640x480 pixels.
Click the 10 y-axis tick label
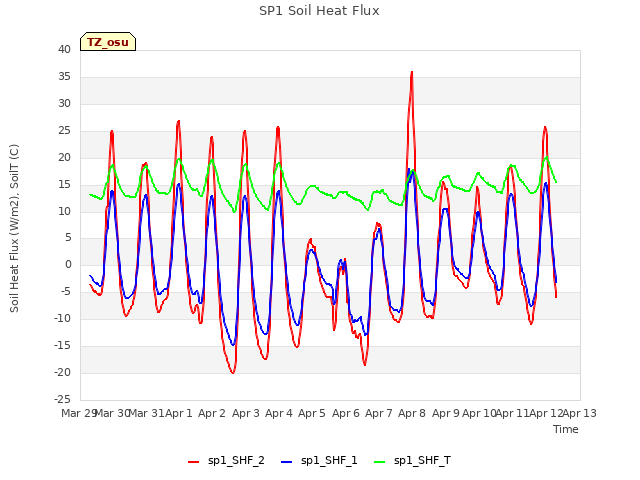[x=64, y=211]
